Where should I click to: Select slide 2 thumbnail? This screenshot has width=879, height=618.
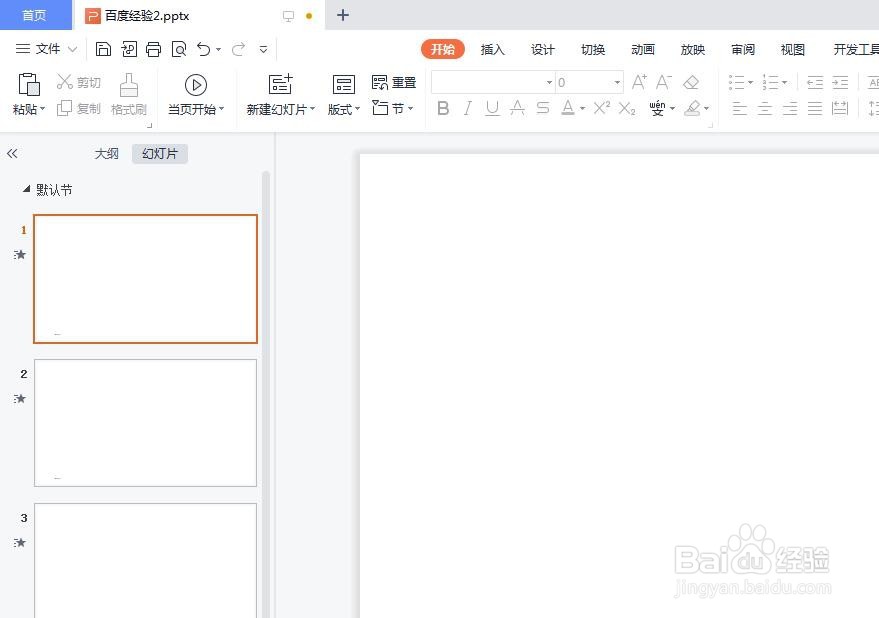(x=145, y=423)
